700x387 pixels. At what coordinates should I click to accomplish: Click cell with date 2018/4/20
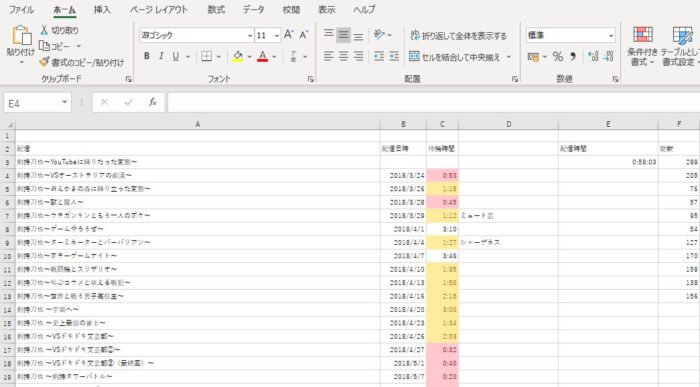(x=404, y=310)
